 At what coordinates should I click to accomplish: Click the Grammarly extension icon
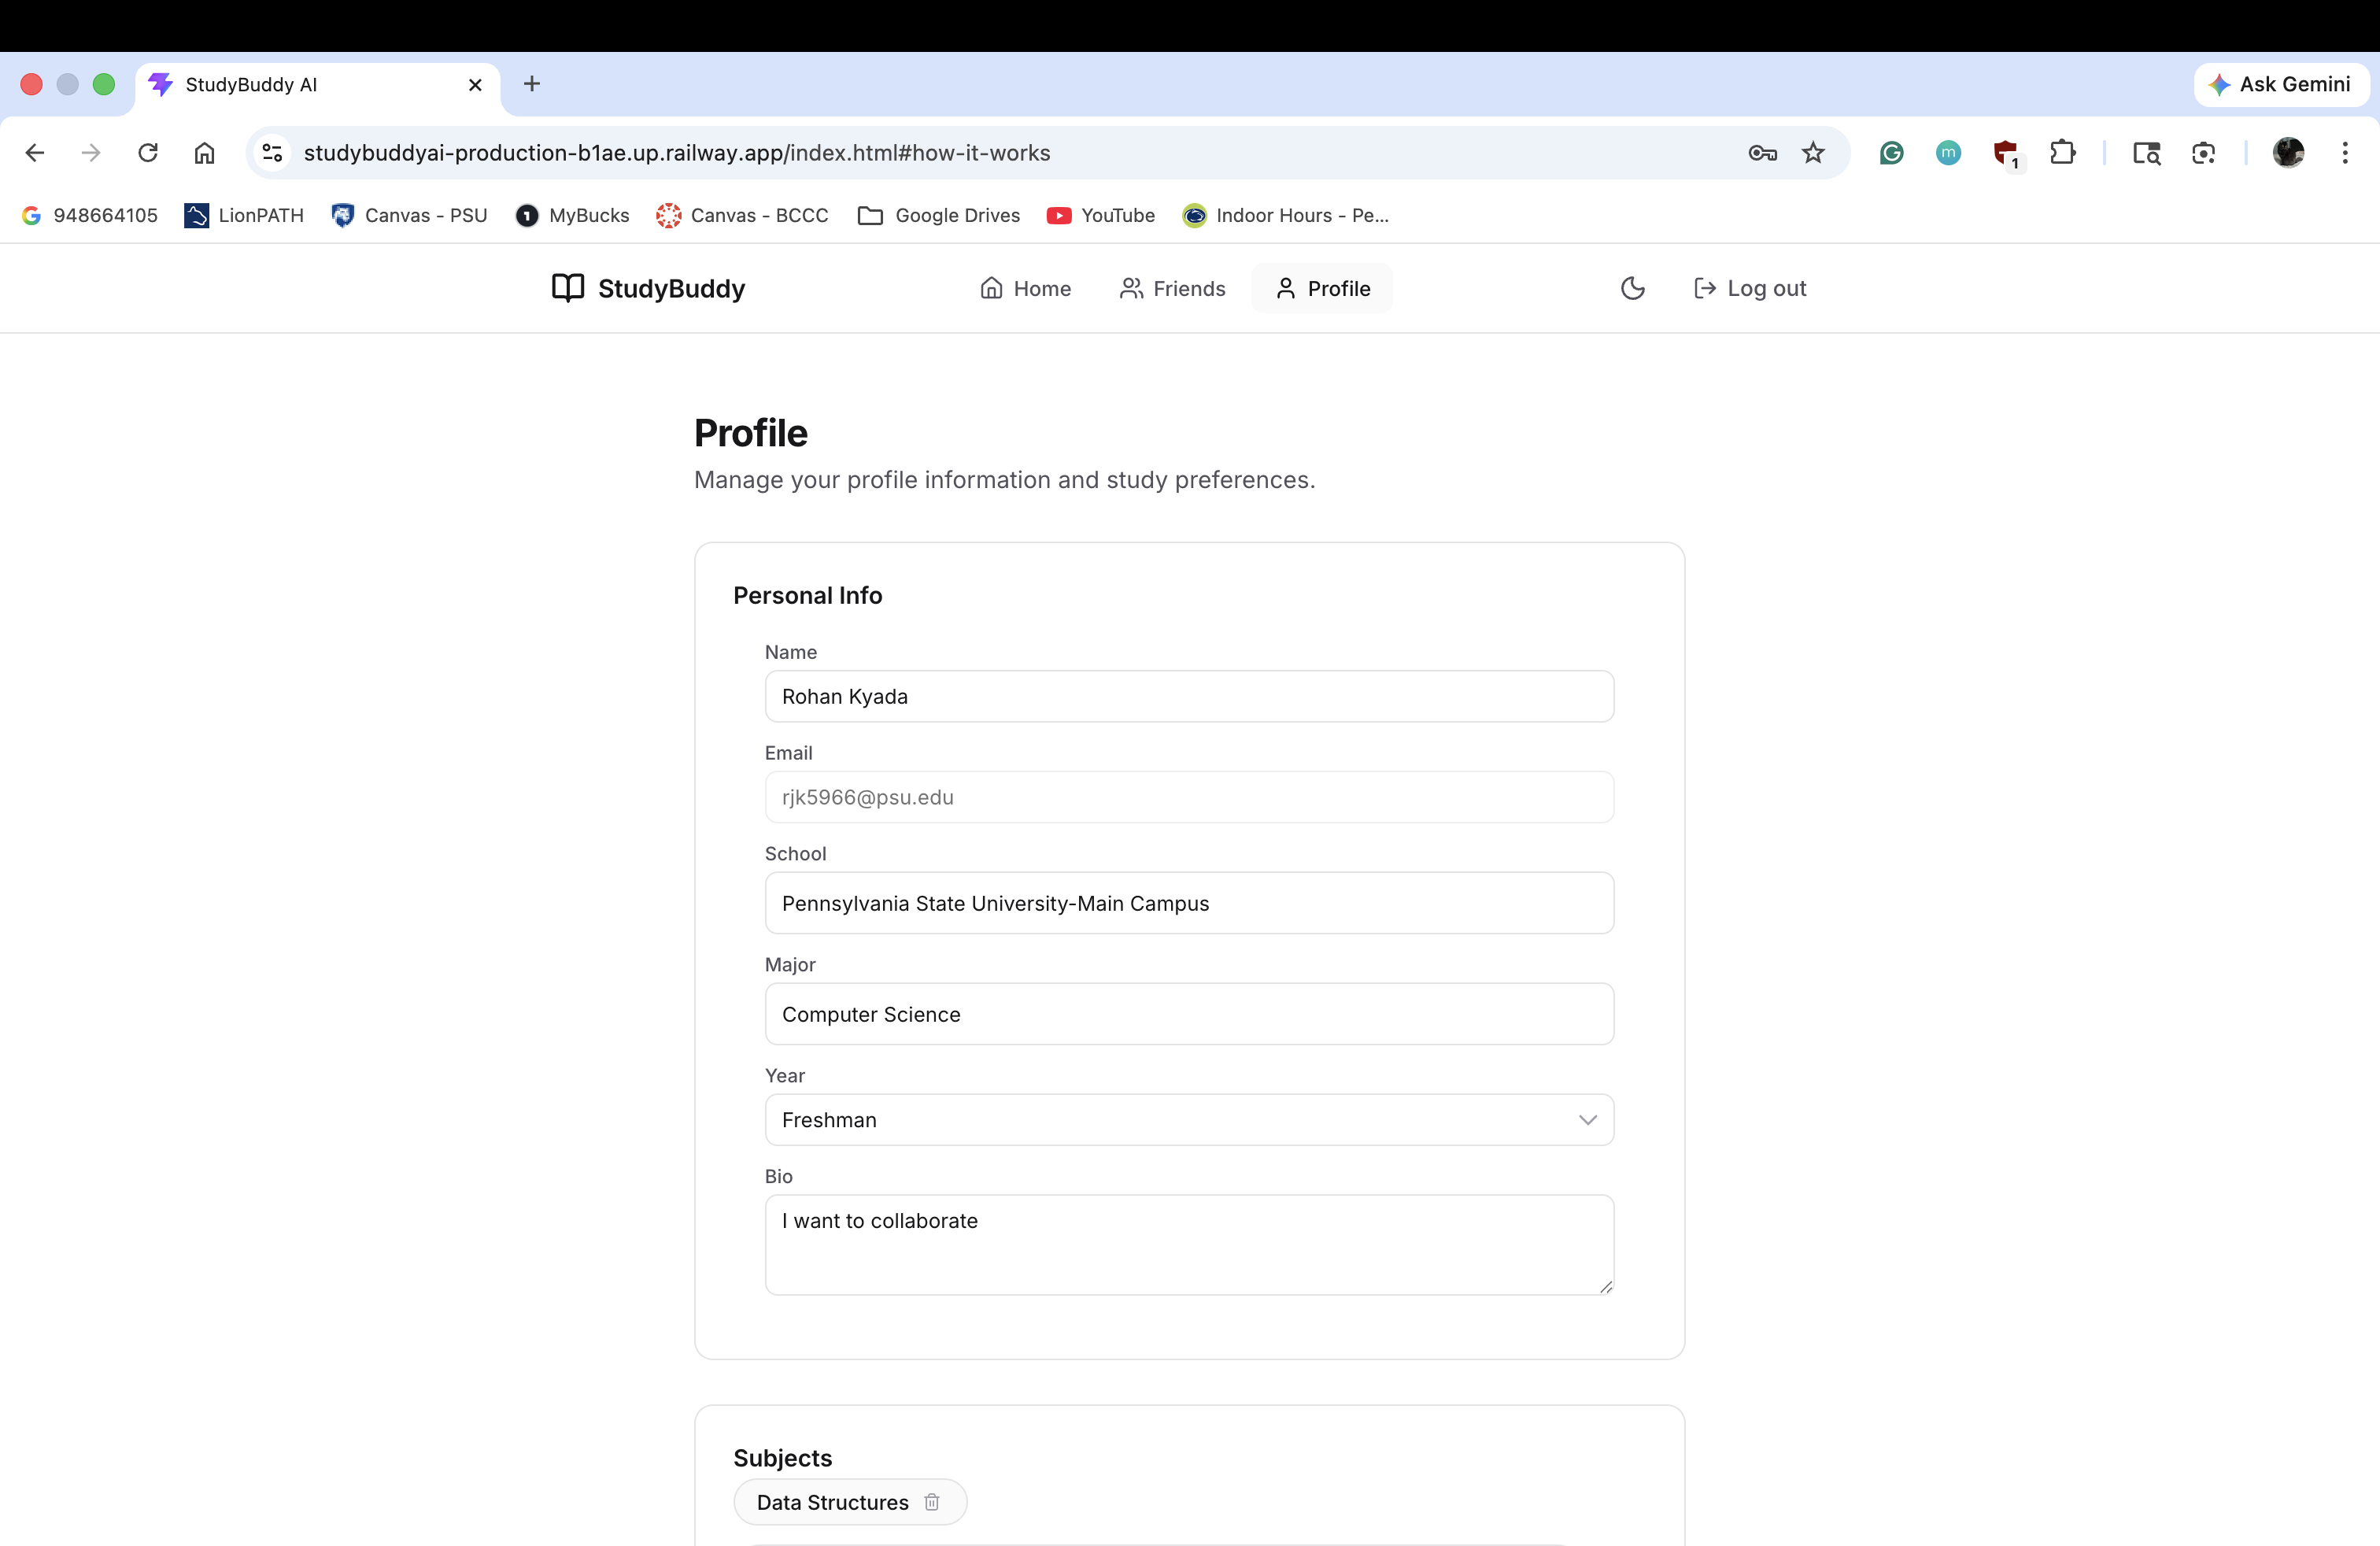pos(1891,152)
